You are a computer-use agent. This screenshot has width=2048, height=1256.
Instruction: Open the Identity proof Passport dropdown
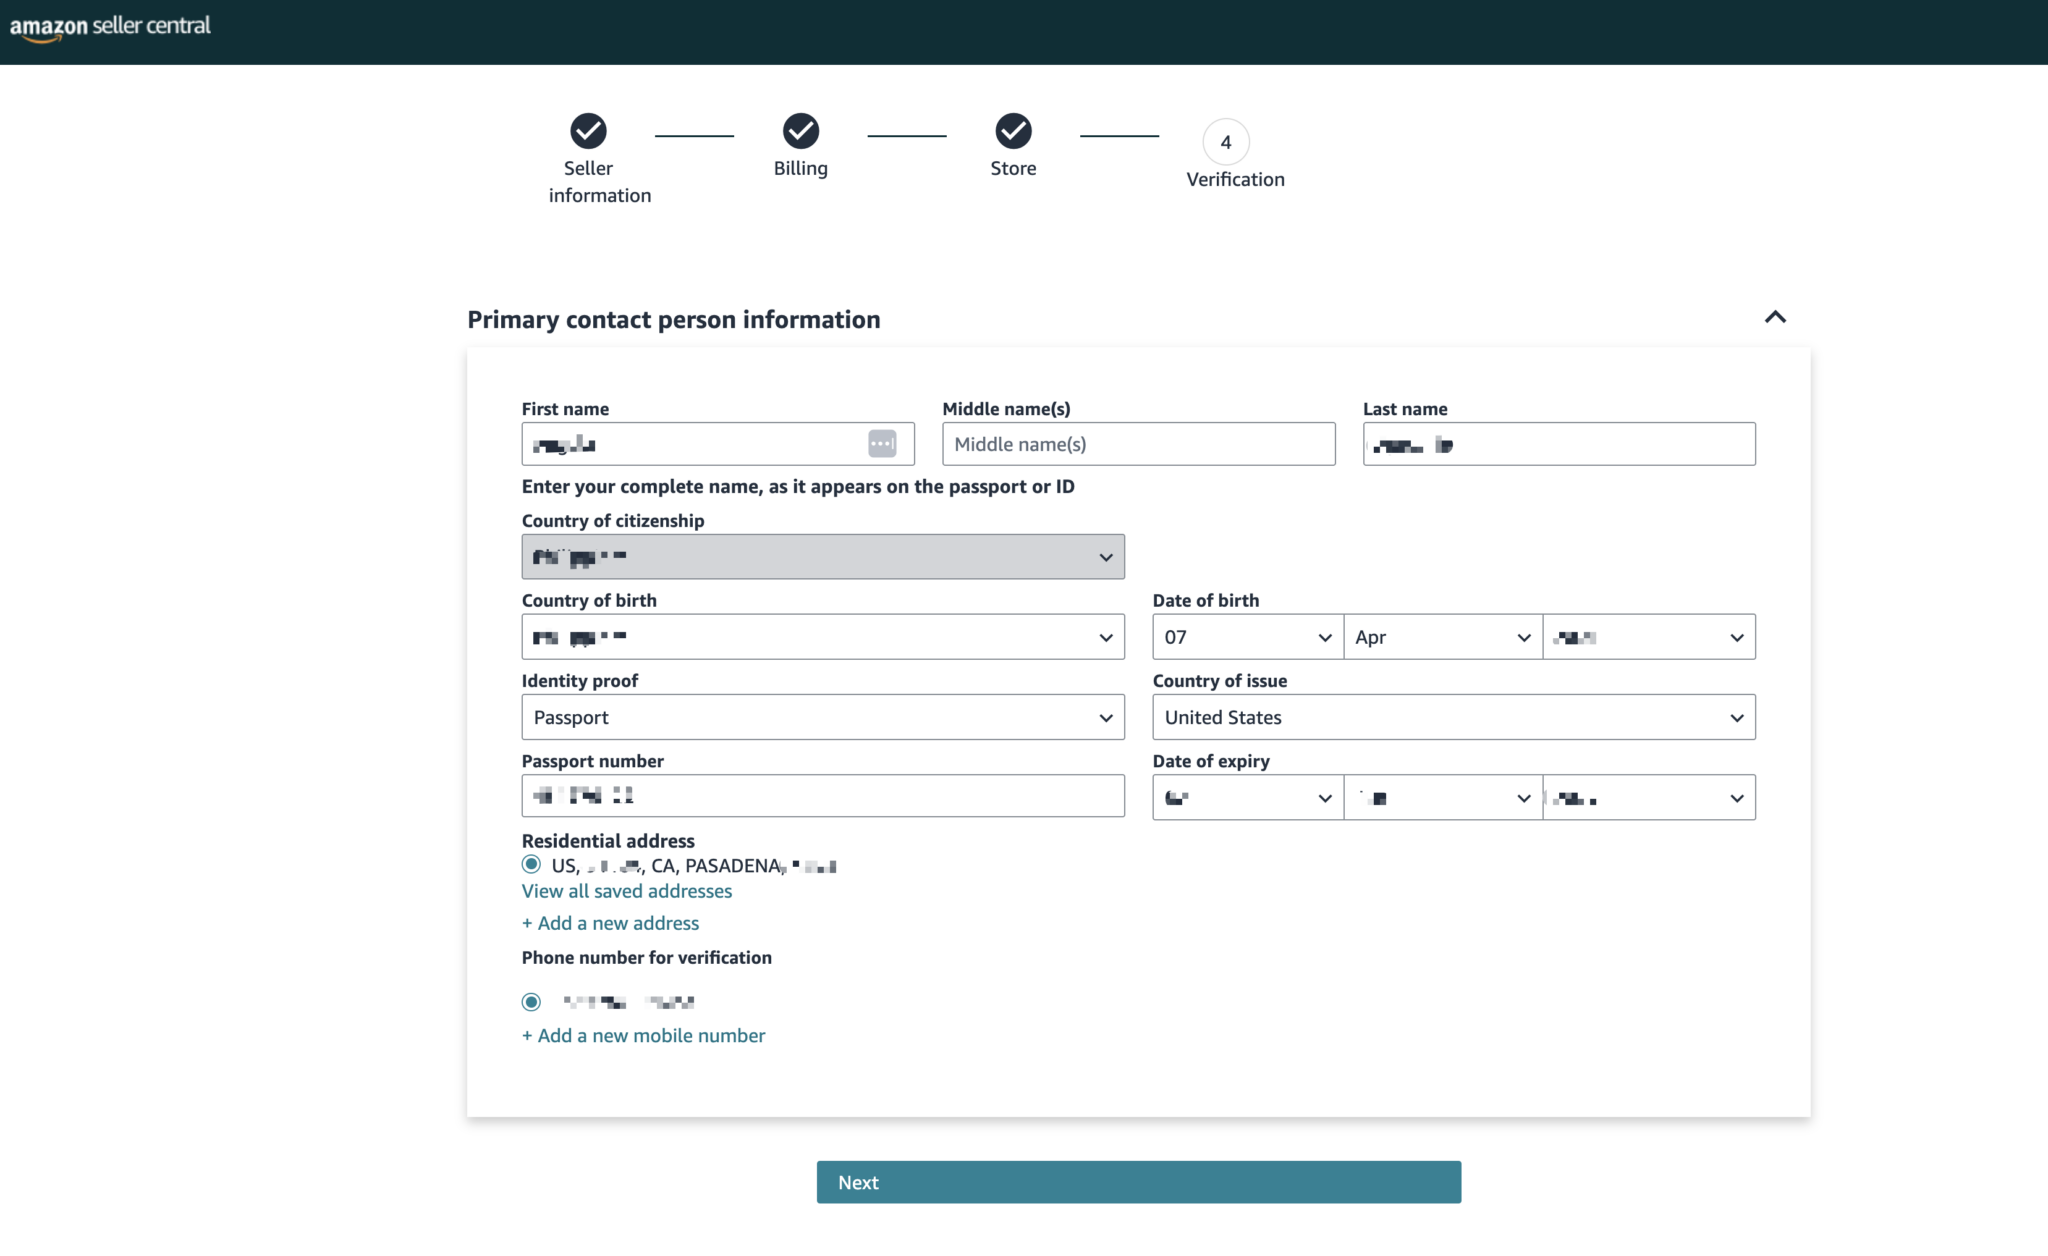click(822, 717)
